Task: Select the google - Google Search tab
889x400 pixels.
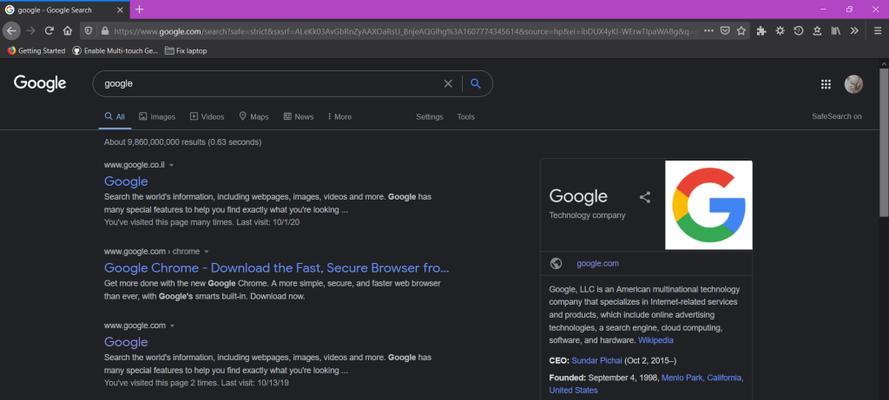Action: pyautogui.click(x=64, y=10)
